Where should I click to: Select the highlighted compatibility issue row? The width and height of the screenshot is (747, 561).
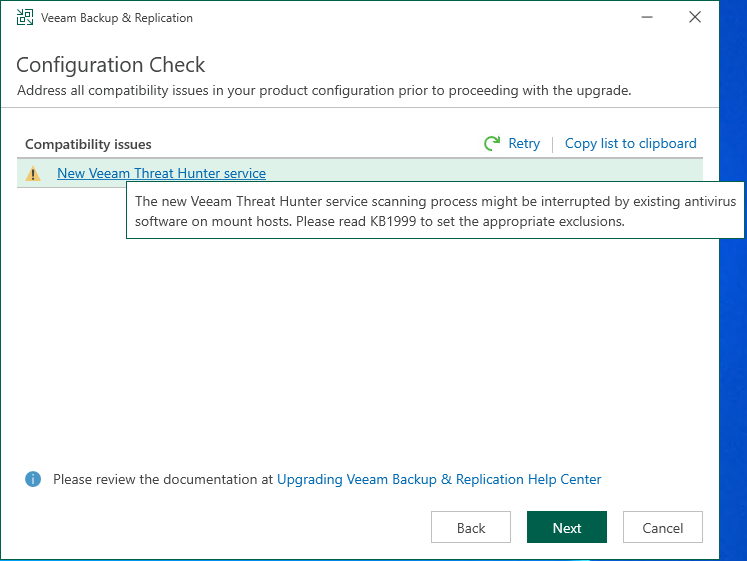360,173
